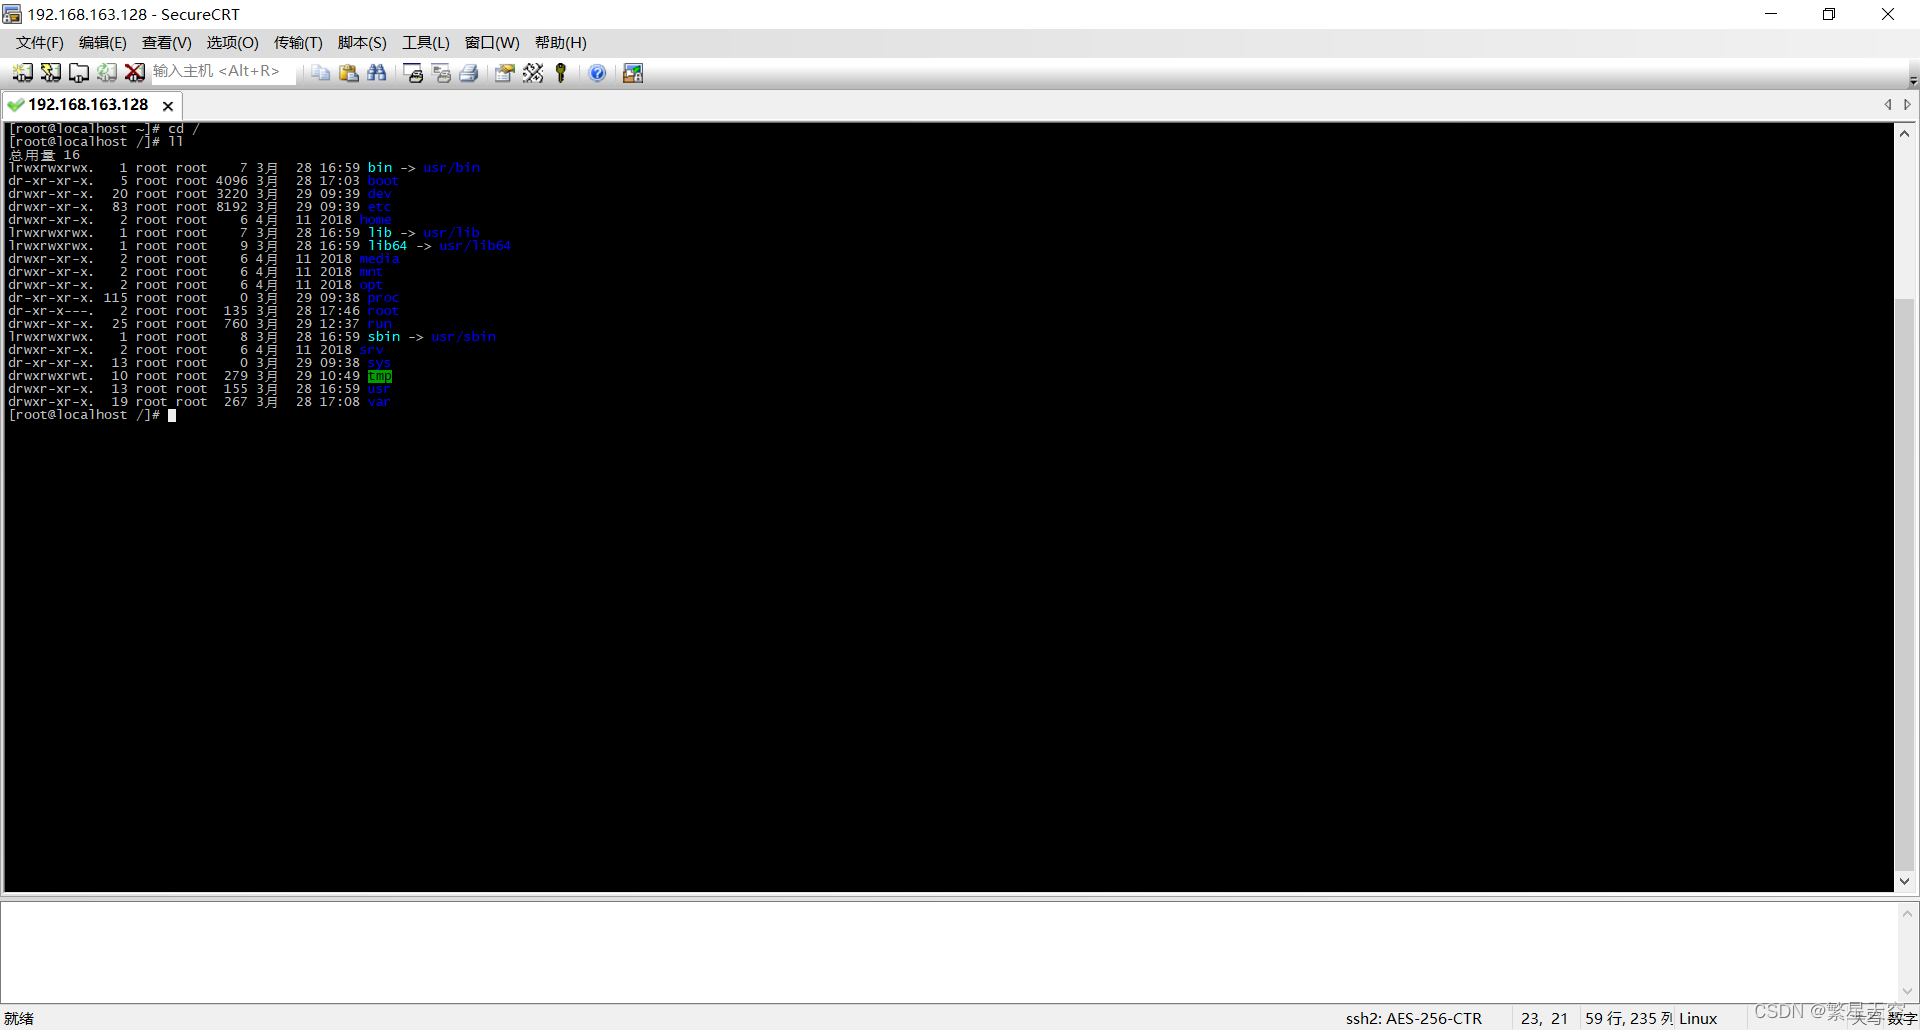This screenshot has width=1920, height=1030.
Task: Click the 'usr/bin' symlink target text
Action: 452,168
